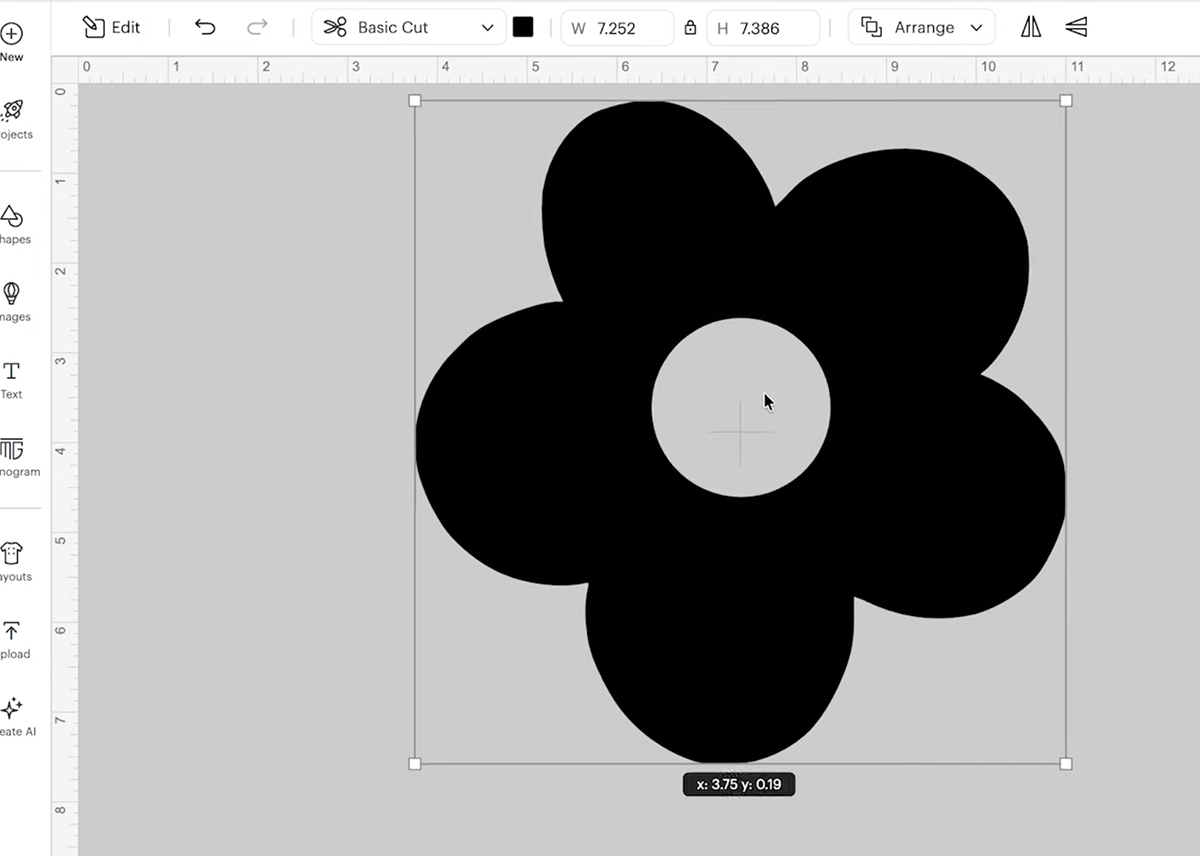Flip the shape vertically

point(1076,27)
